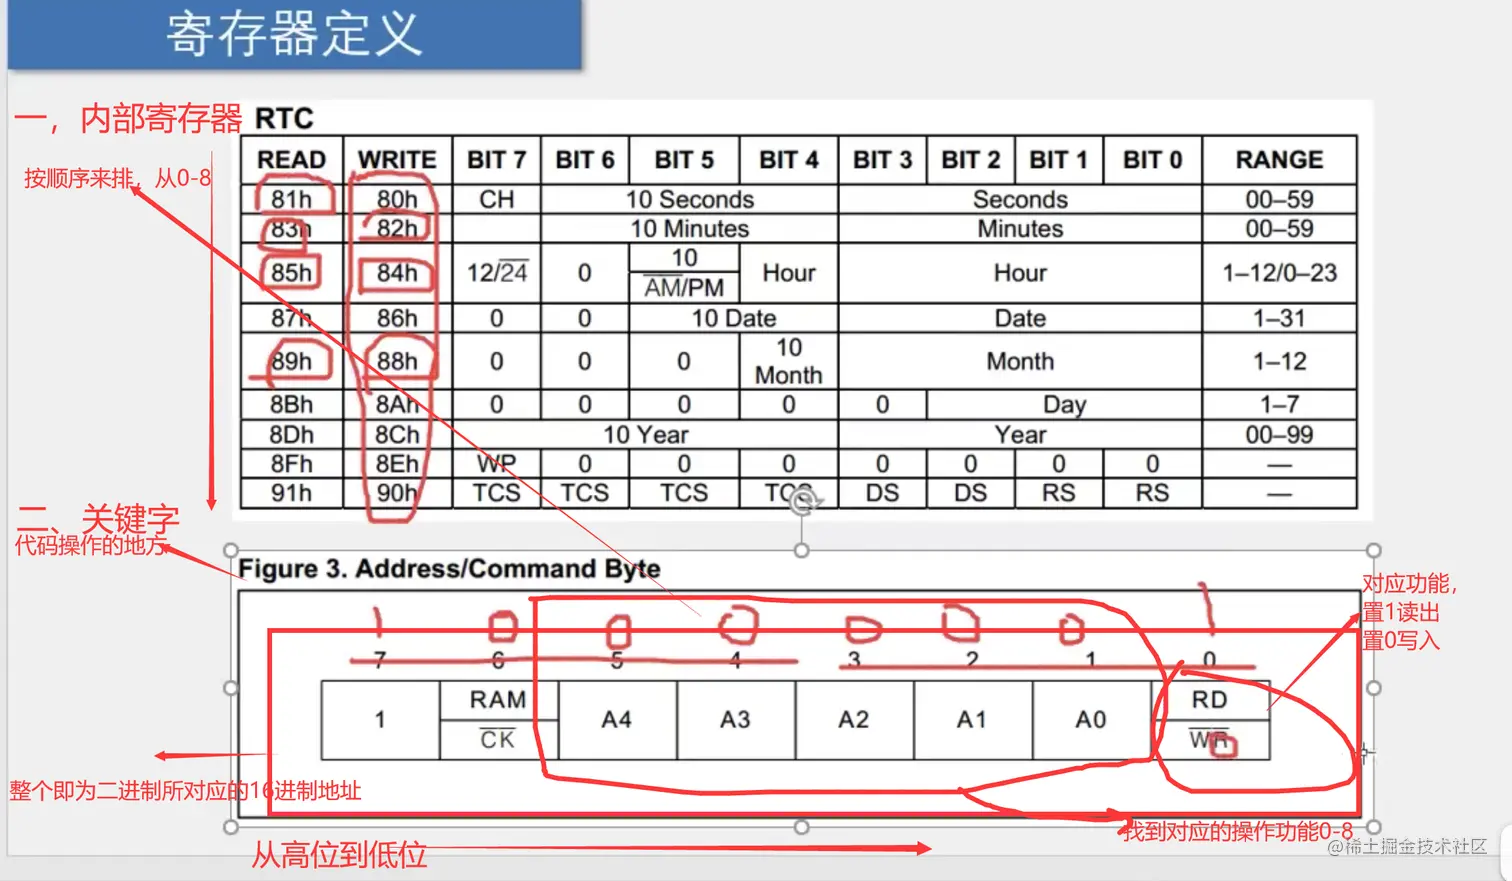This screenshot has width=1512, height=881.
Task: Click the 12/24 cell in the hour row
Action: (x=496, y=273)
